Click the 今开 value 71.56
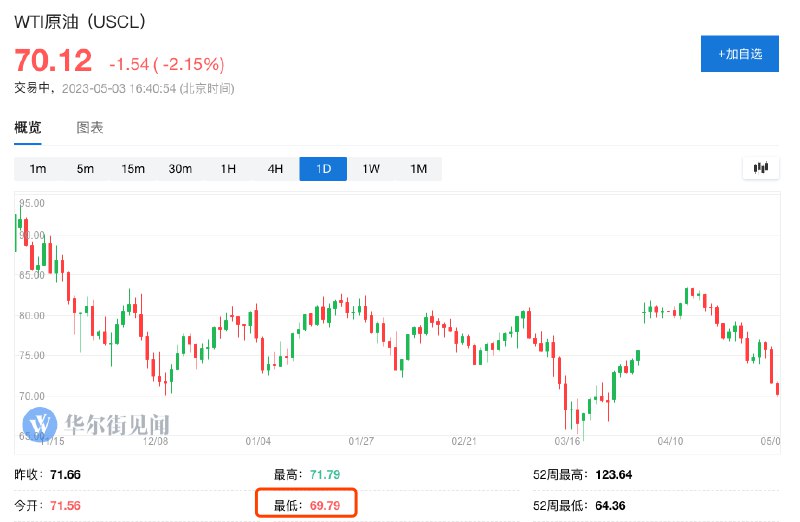The height and width of the screenshot is (522, 800). tap(65, 506)
